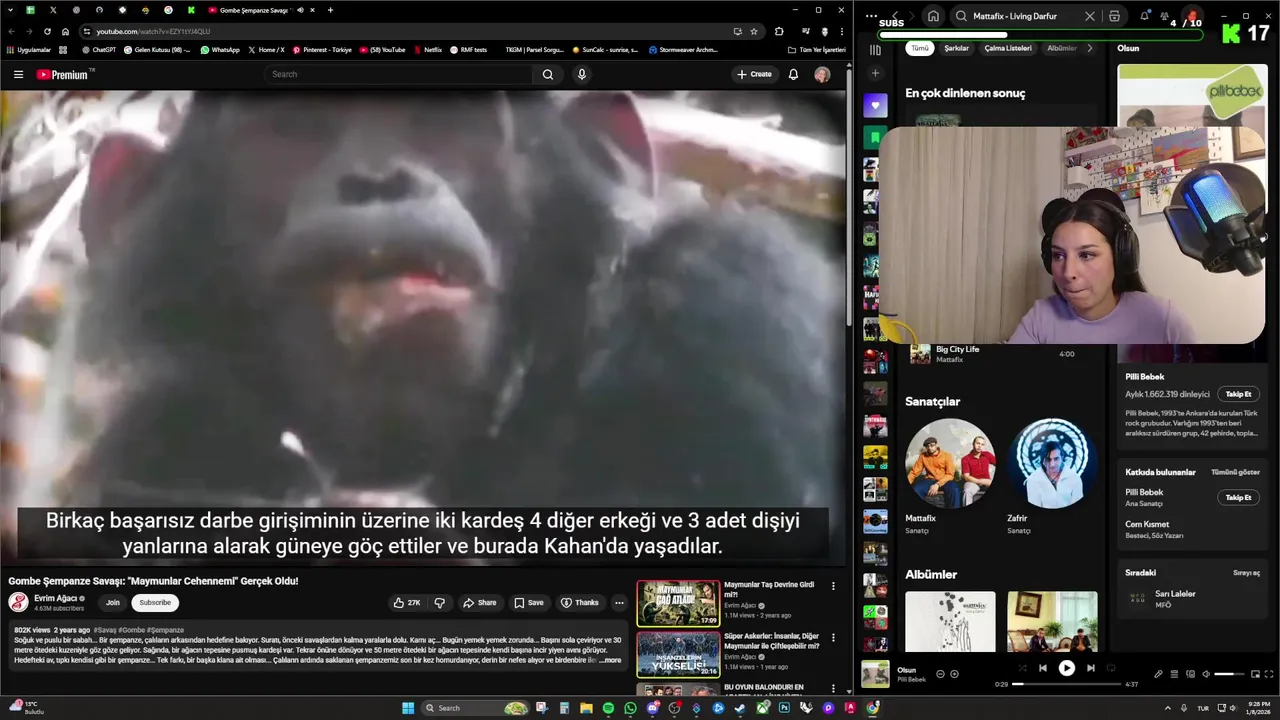The image size is (1280, 720).
Task: Open the YouTube guide hamburger menu
Action: click(18, 74)
